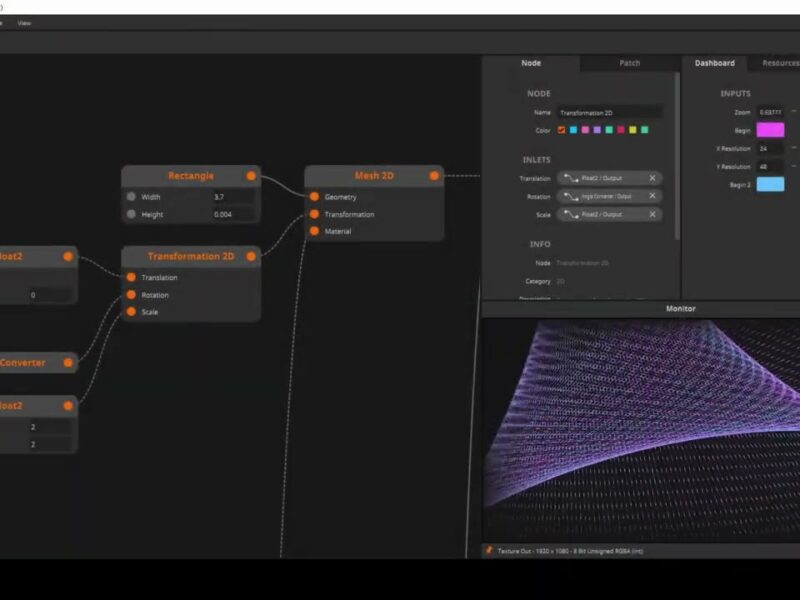Click the Rectangle node output port

point(251,176)
